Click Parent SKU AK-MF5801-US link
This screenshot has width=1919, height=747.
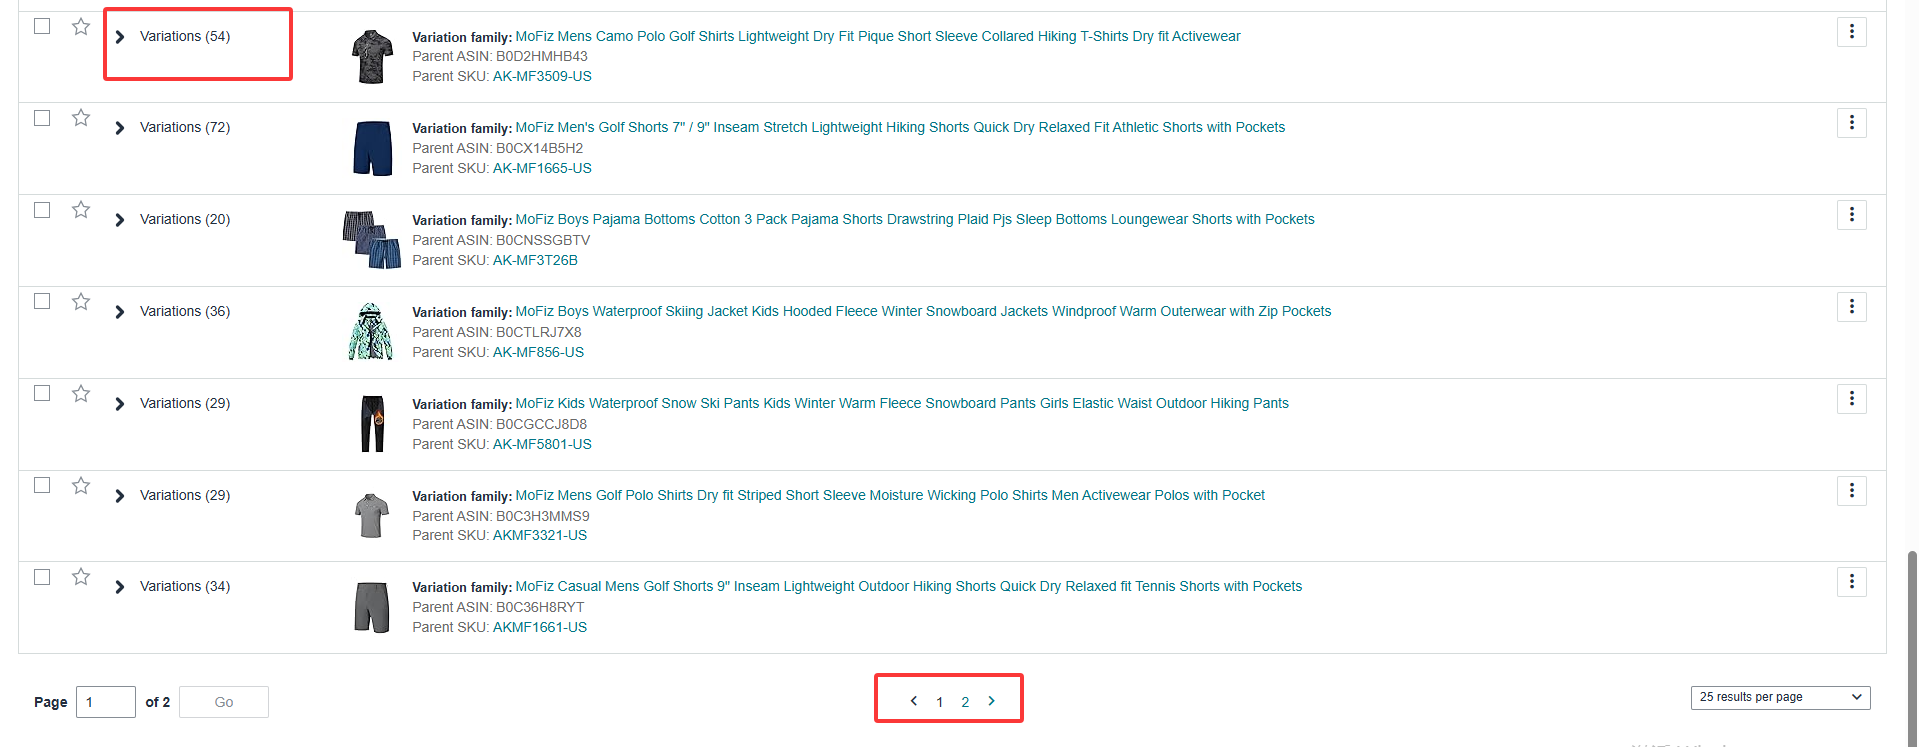tap(542, 444)
